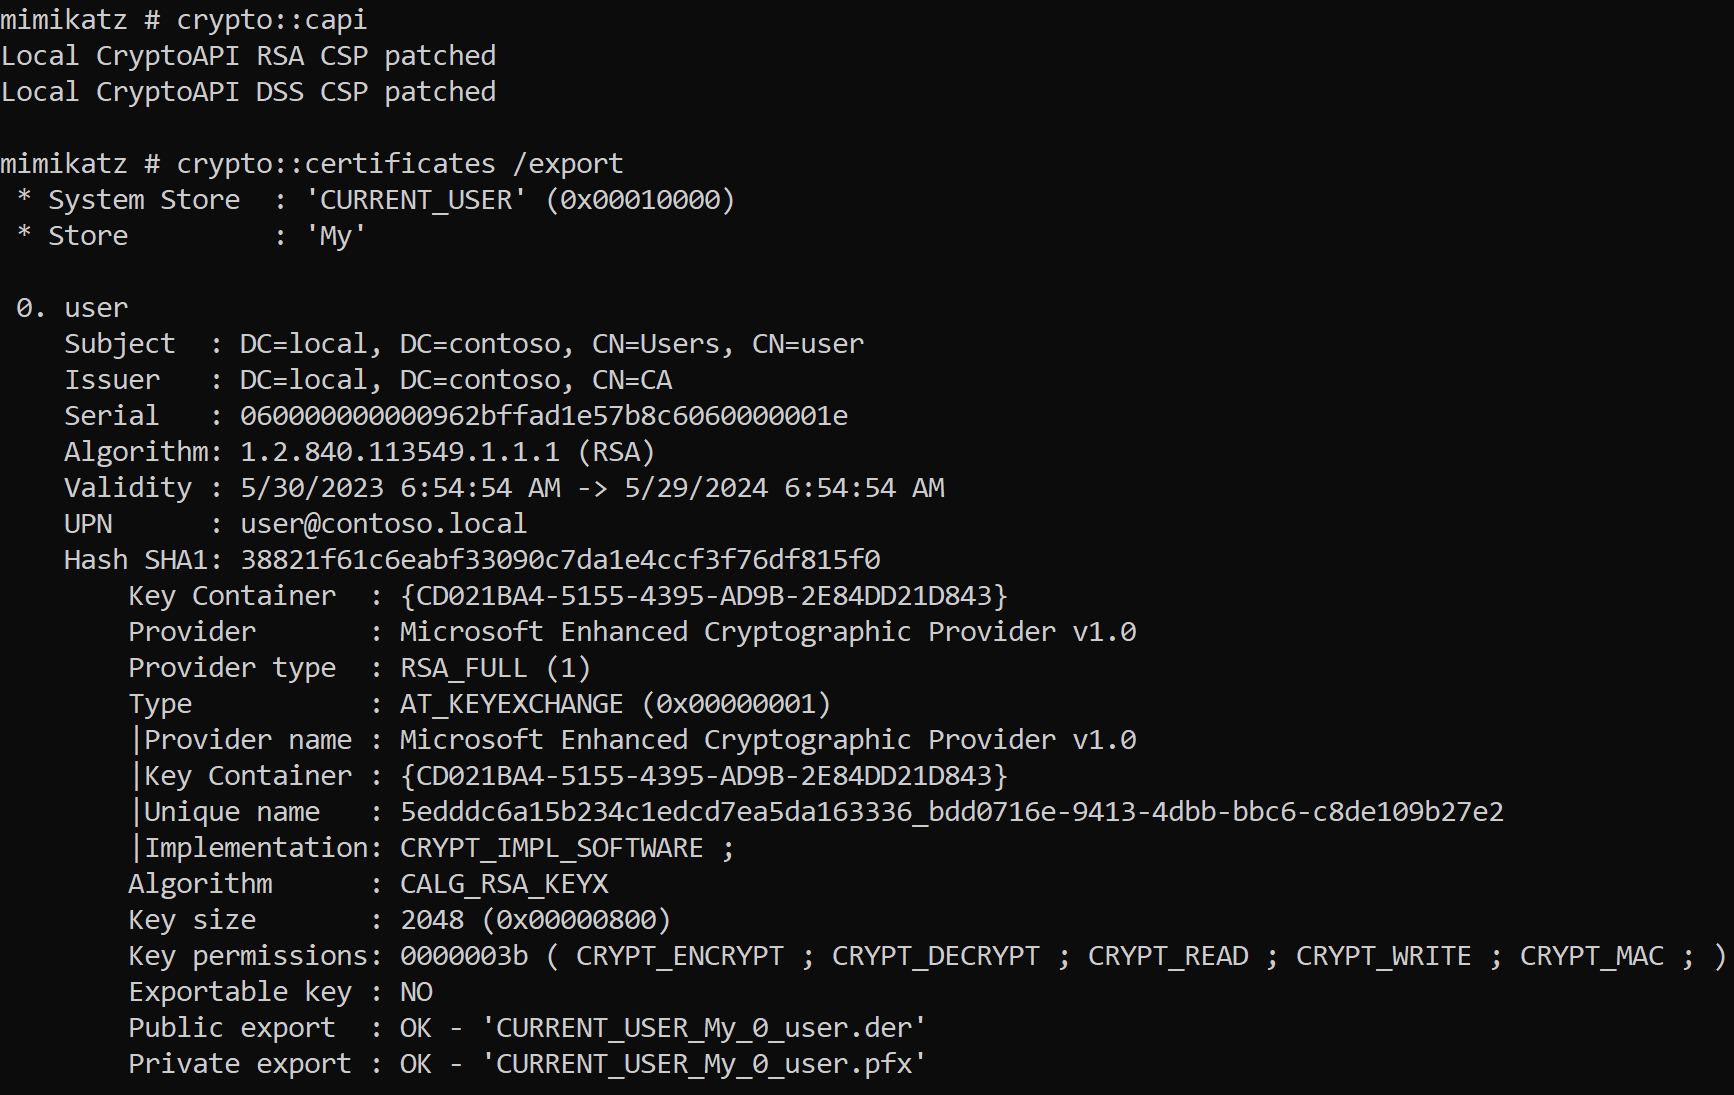The width and height of the screenshot is (1734, 1095).
Task: Click the Algorithm OID 1.2.840.113549.1.1.1 text
Action: (400, 452)
